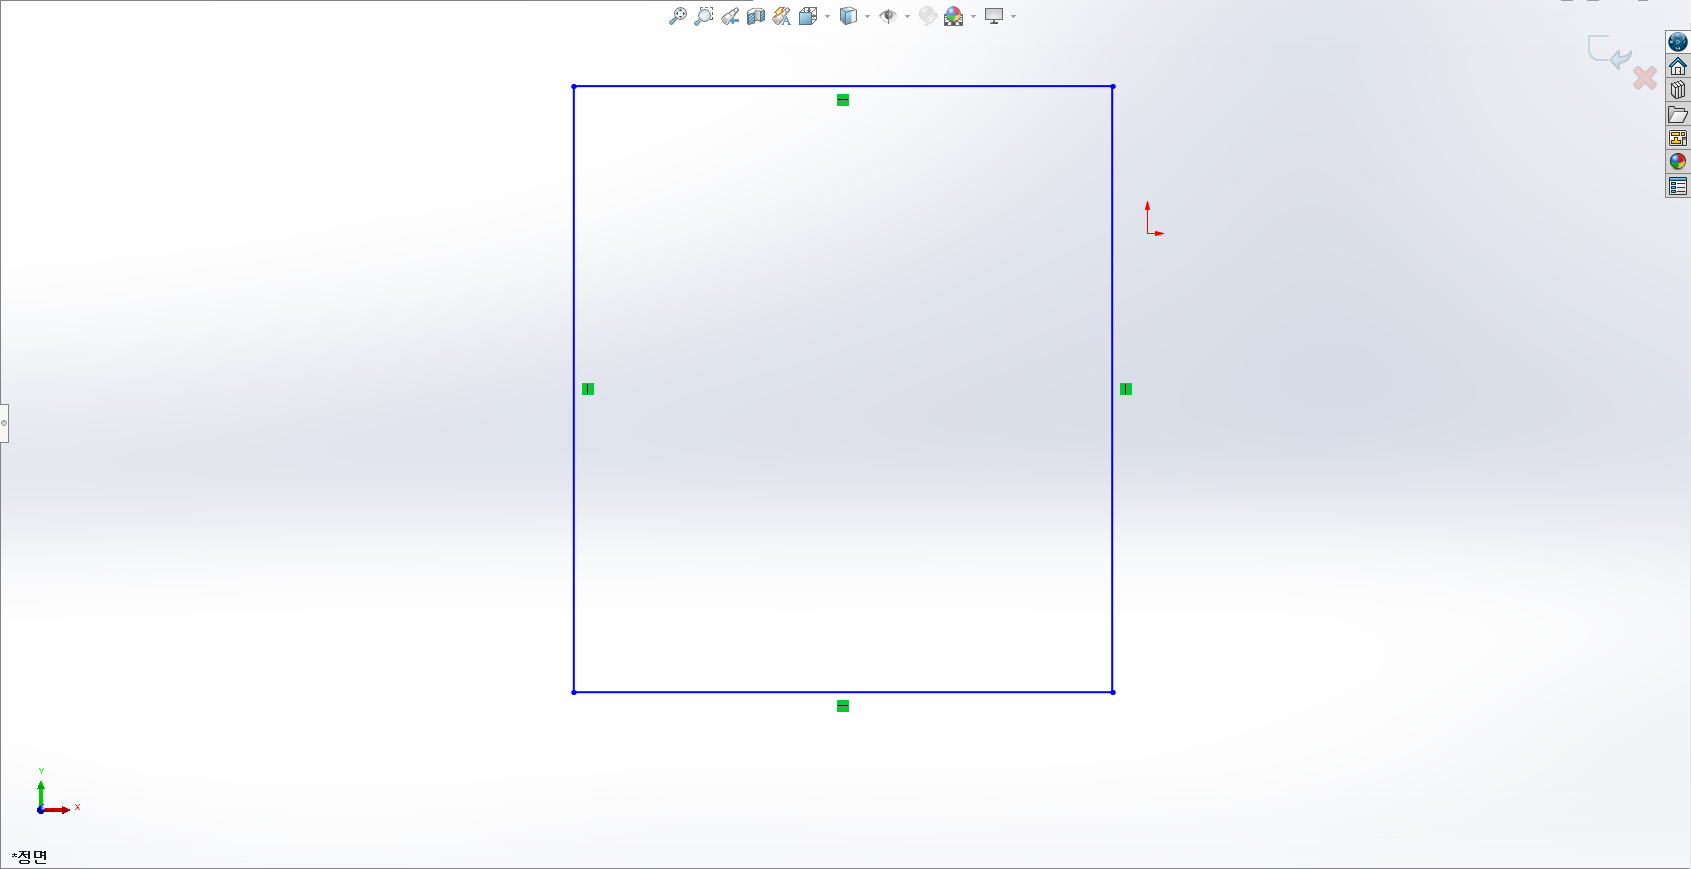Open the Custom Properties task pane tab
Image resolution: width=1691 pixels, height=869 pixels.
[1678, 186]
